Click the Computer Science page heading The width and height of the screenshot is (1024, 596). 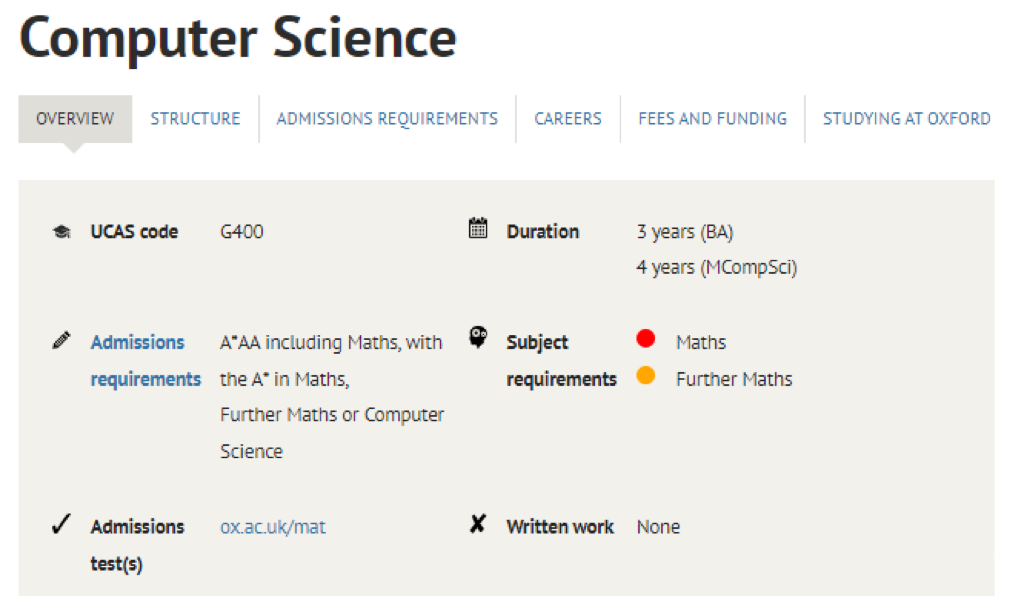[238, 38]
